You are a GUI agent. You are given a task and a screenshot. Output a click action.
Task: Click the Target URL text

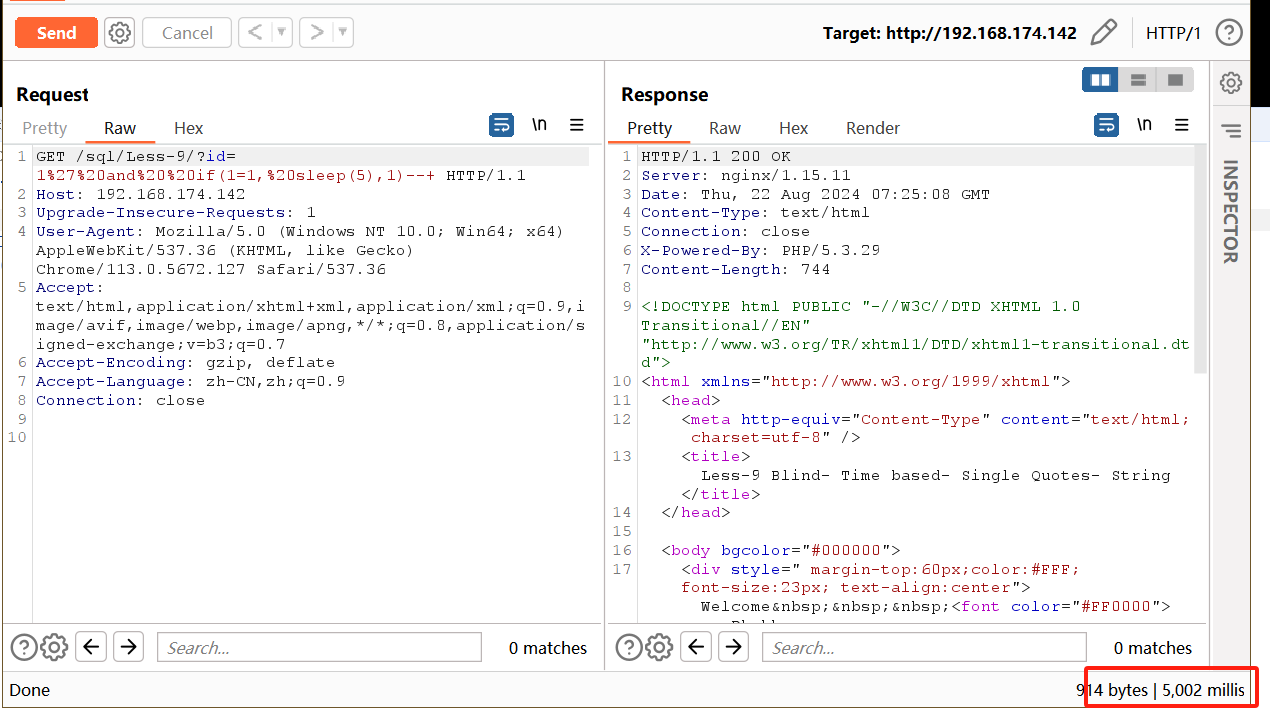(950, 33)
